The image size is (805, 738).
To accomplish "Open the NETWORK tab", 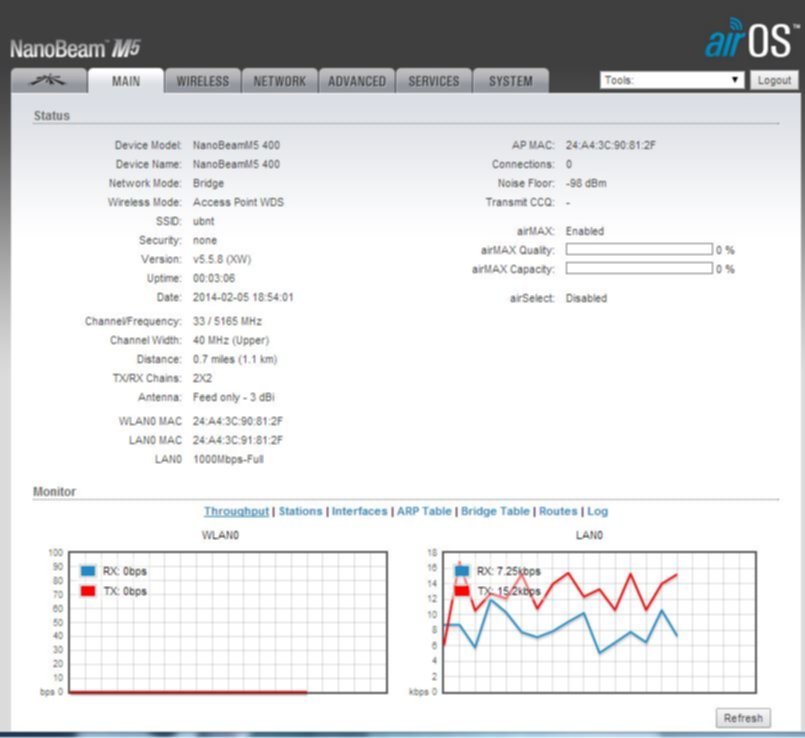I will (x=280, y=81).
